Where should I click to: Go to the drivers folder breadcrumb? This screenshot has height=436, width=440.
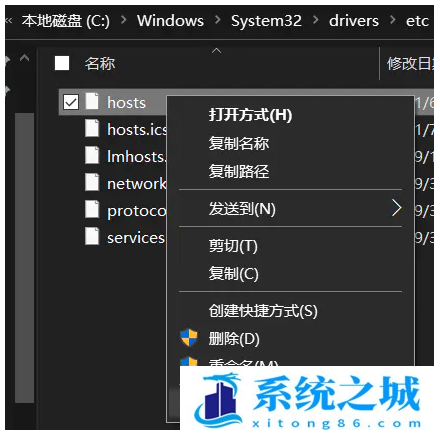[354, 21]
